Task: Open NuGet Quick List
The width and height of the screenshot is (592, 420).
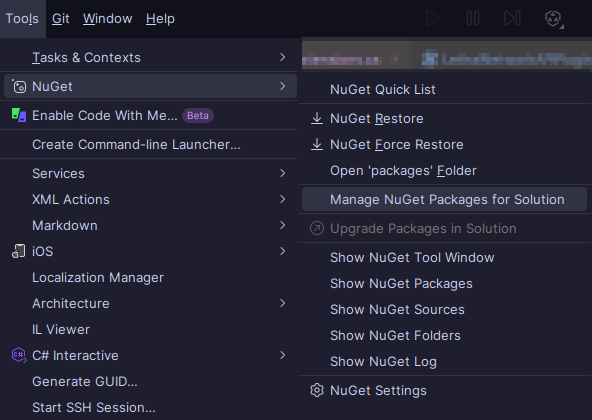Action: pyautogui.click(x=444, y=90)
